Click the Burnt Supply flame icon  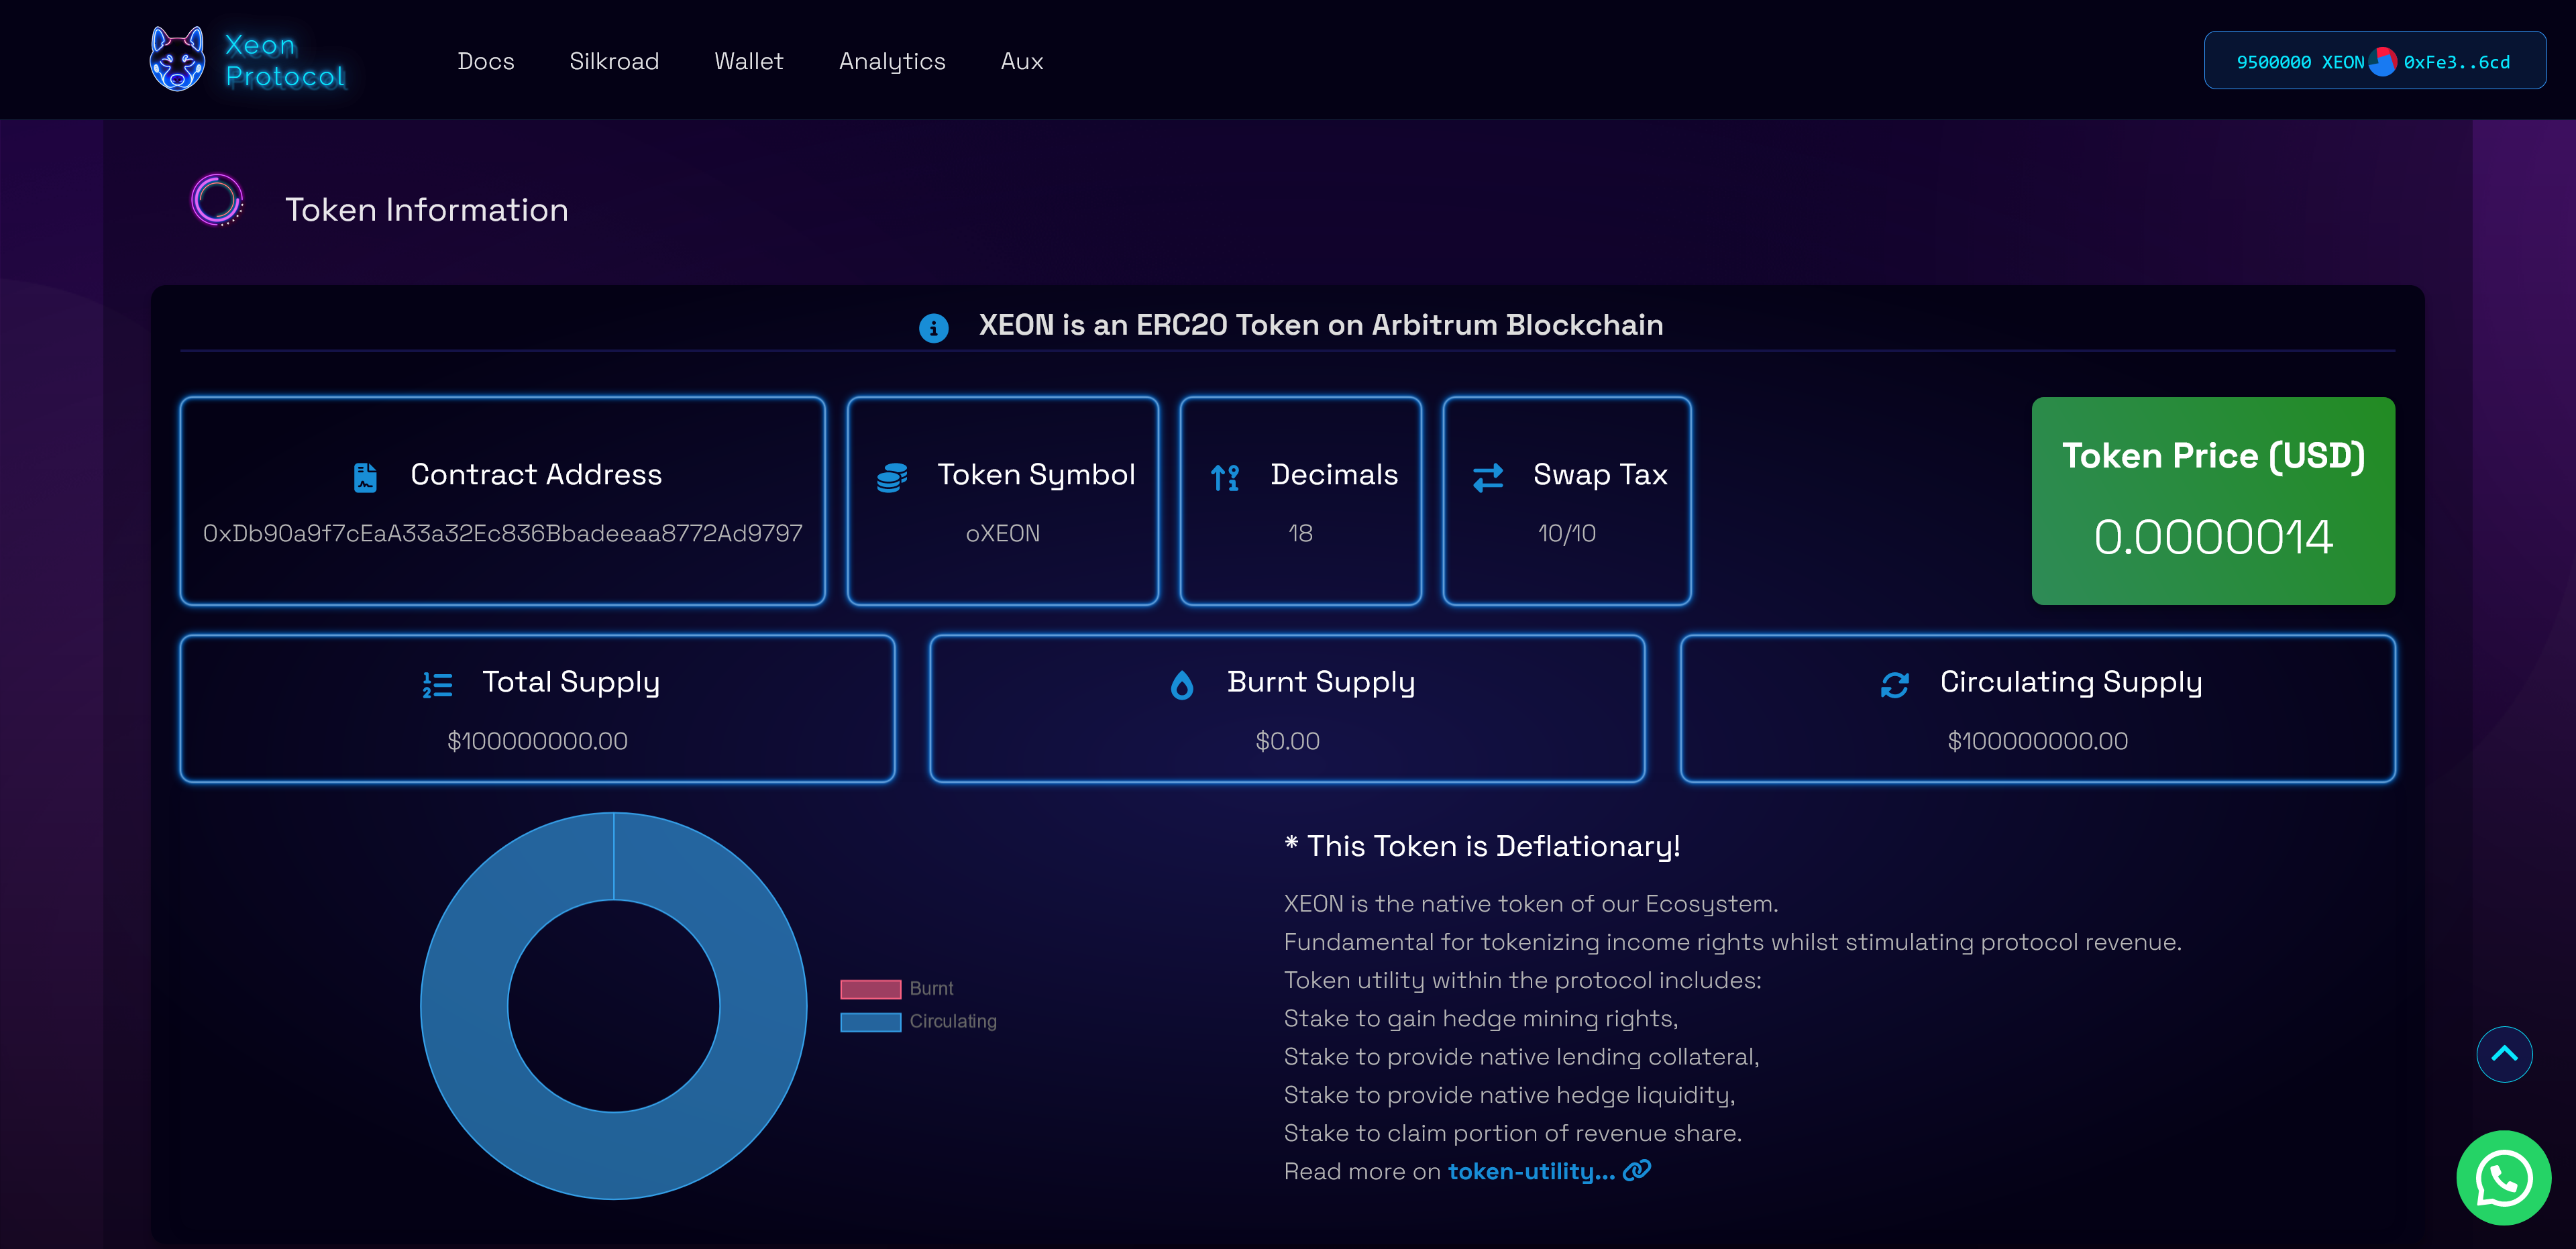1181,685
